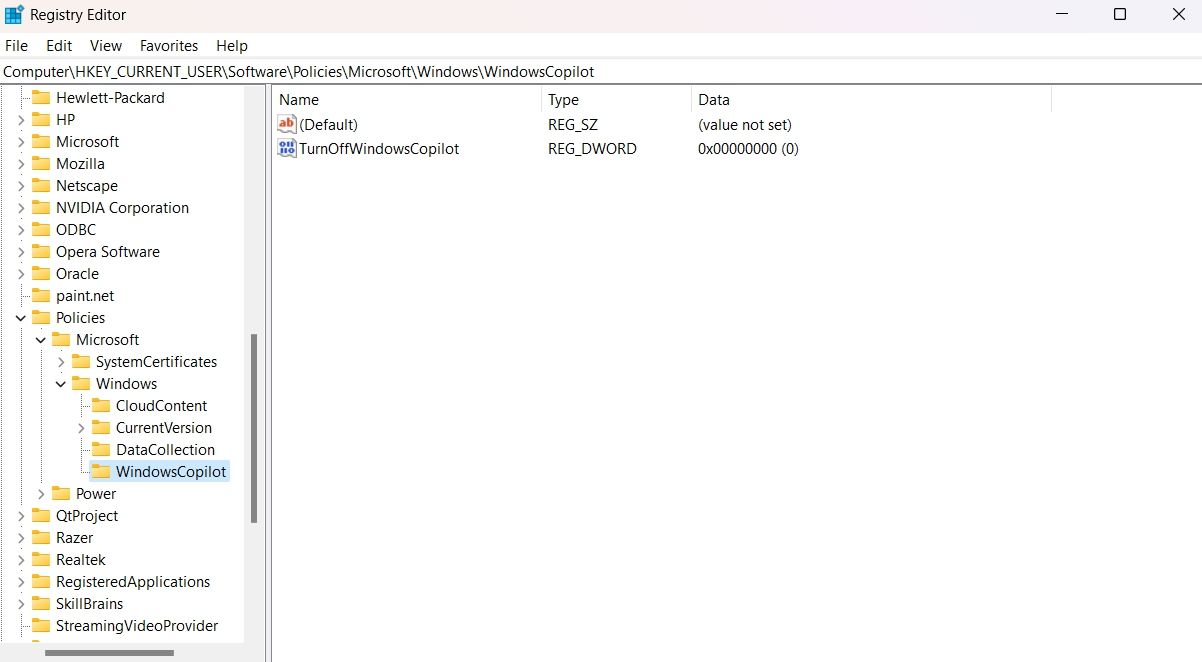Click the paint.net folder icon

41,296
